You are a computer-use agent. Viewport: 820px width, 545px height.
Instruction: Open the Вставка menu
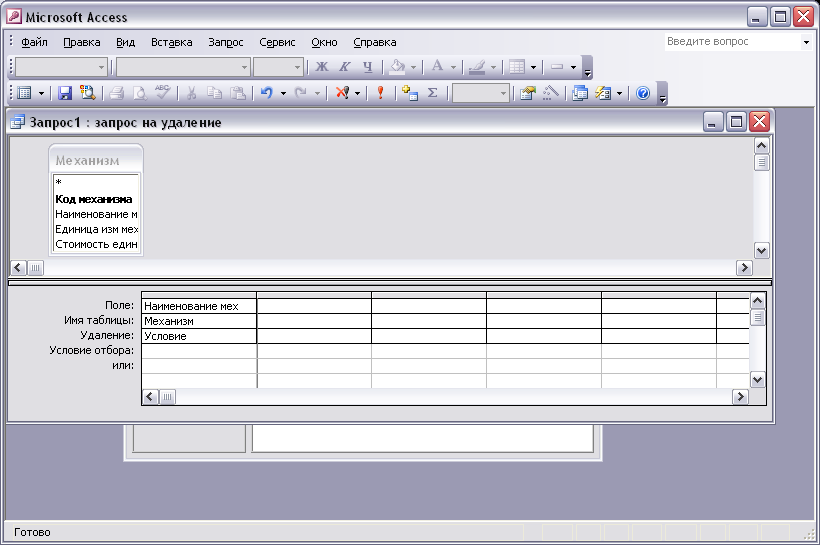click(x=172, y=42)
